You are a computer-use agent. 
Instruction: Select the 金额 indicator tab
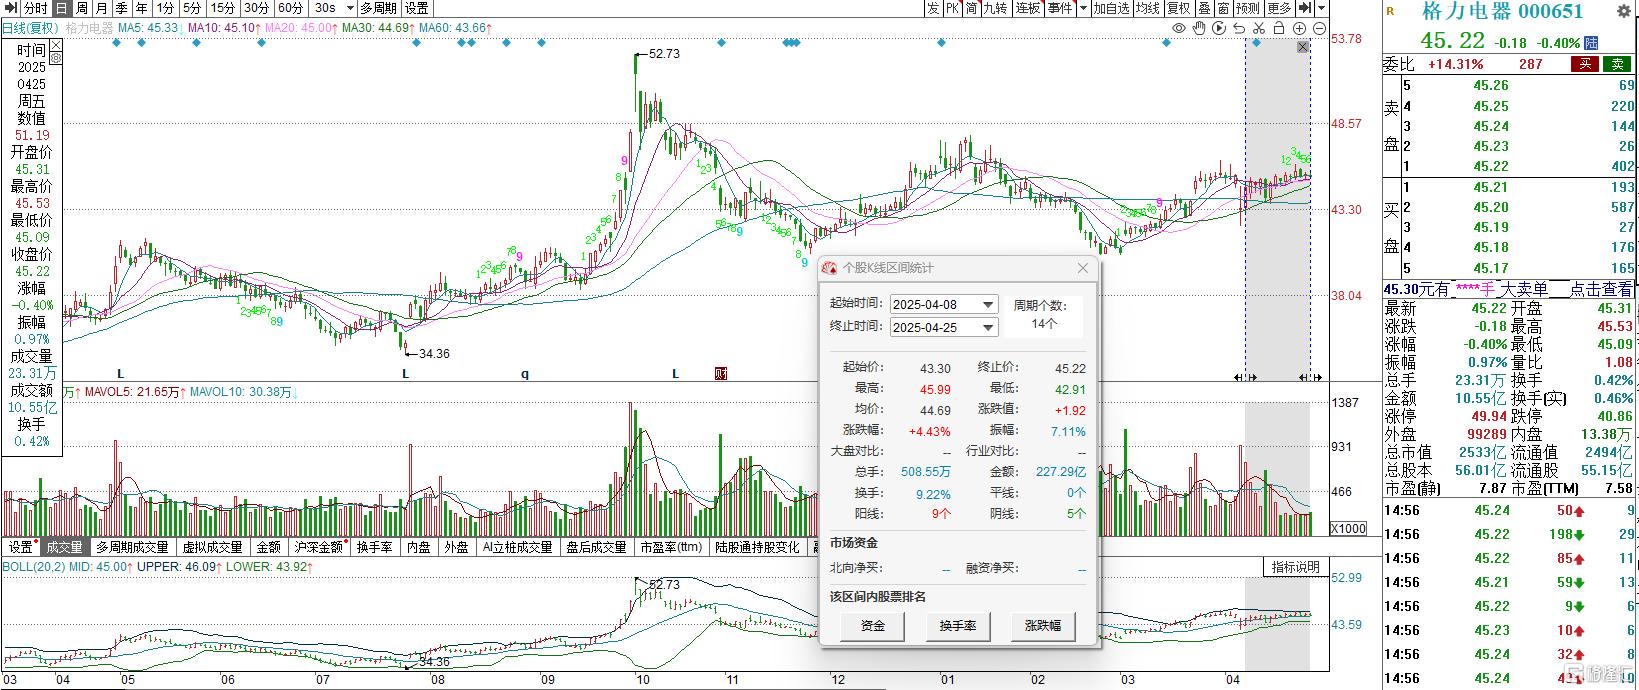[269, 547]
